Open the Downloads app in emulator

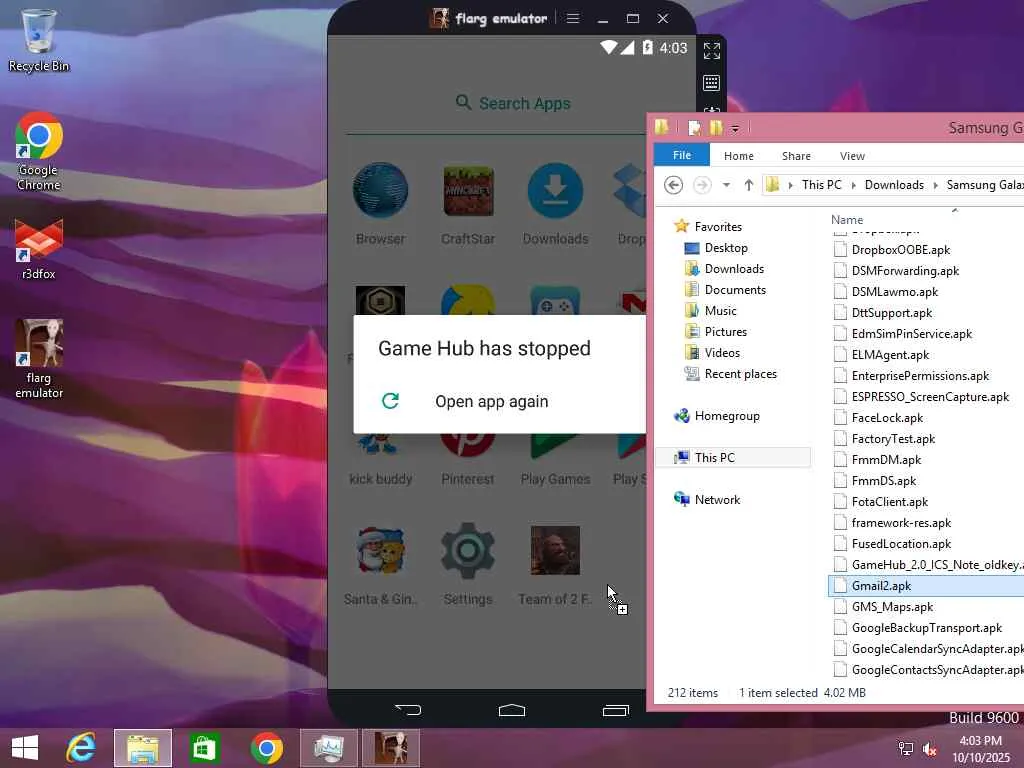[555, 204]
